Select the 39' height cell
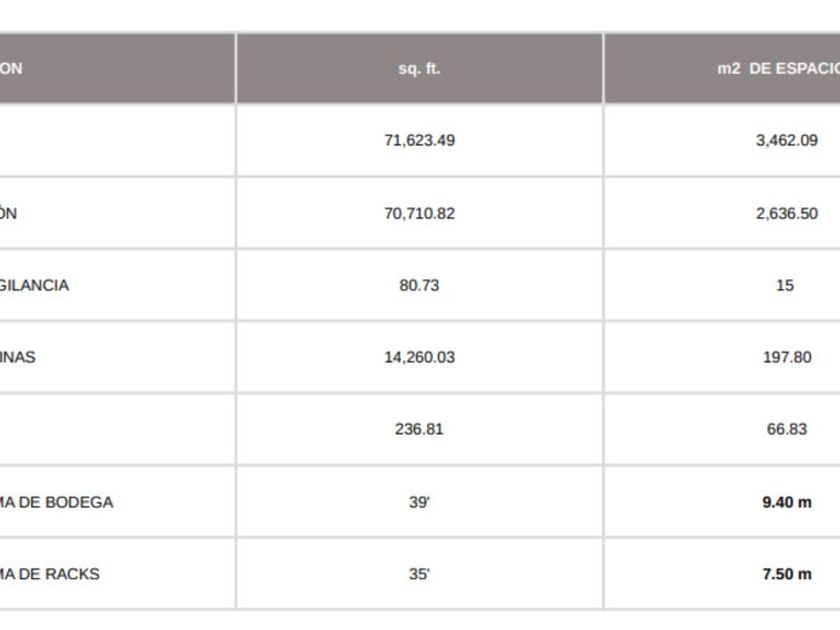The height and width of the screenshot is (630, 840). tap(419, 502)
